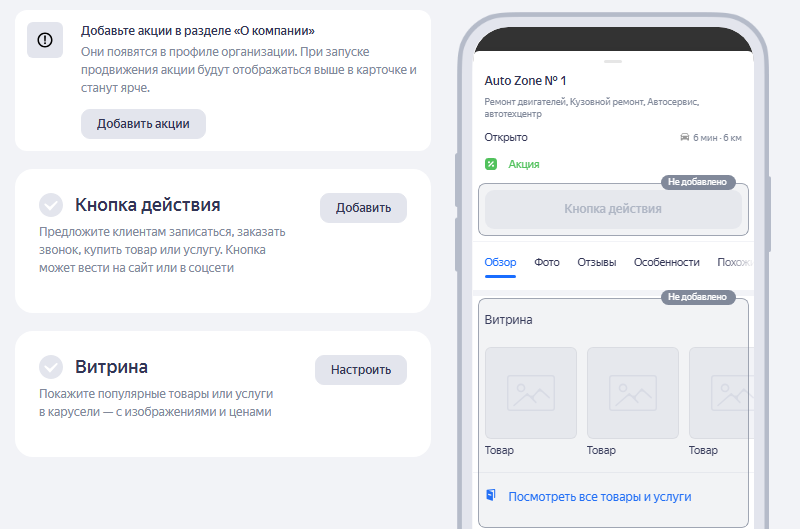This screenshot has height=529, width=800.
Task: Toggle the checkmark circle next to Кнопка действия
Action: pos(51,205)
